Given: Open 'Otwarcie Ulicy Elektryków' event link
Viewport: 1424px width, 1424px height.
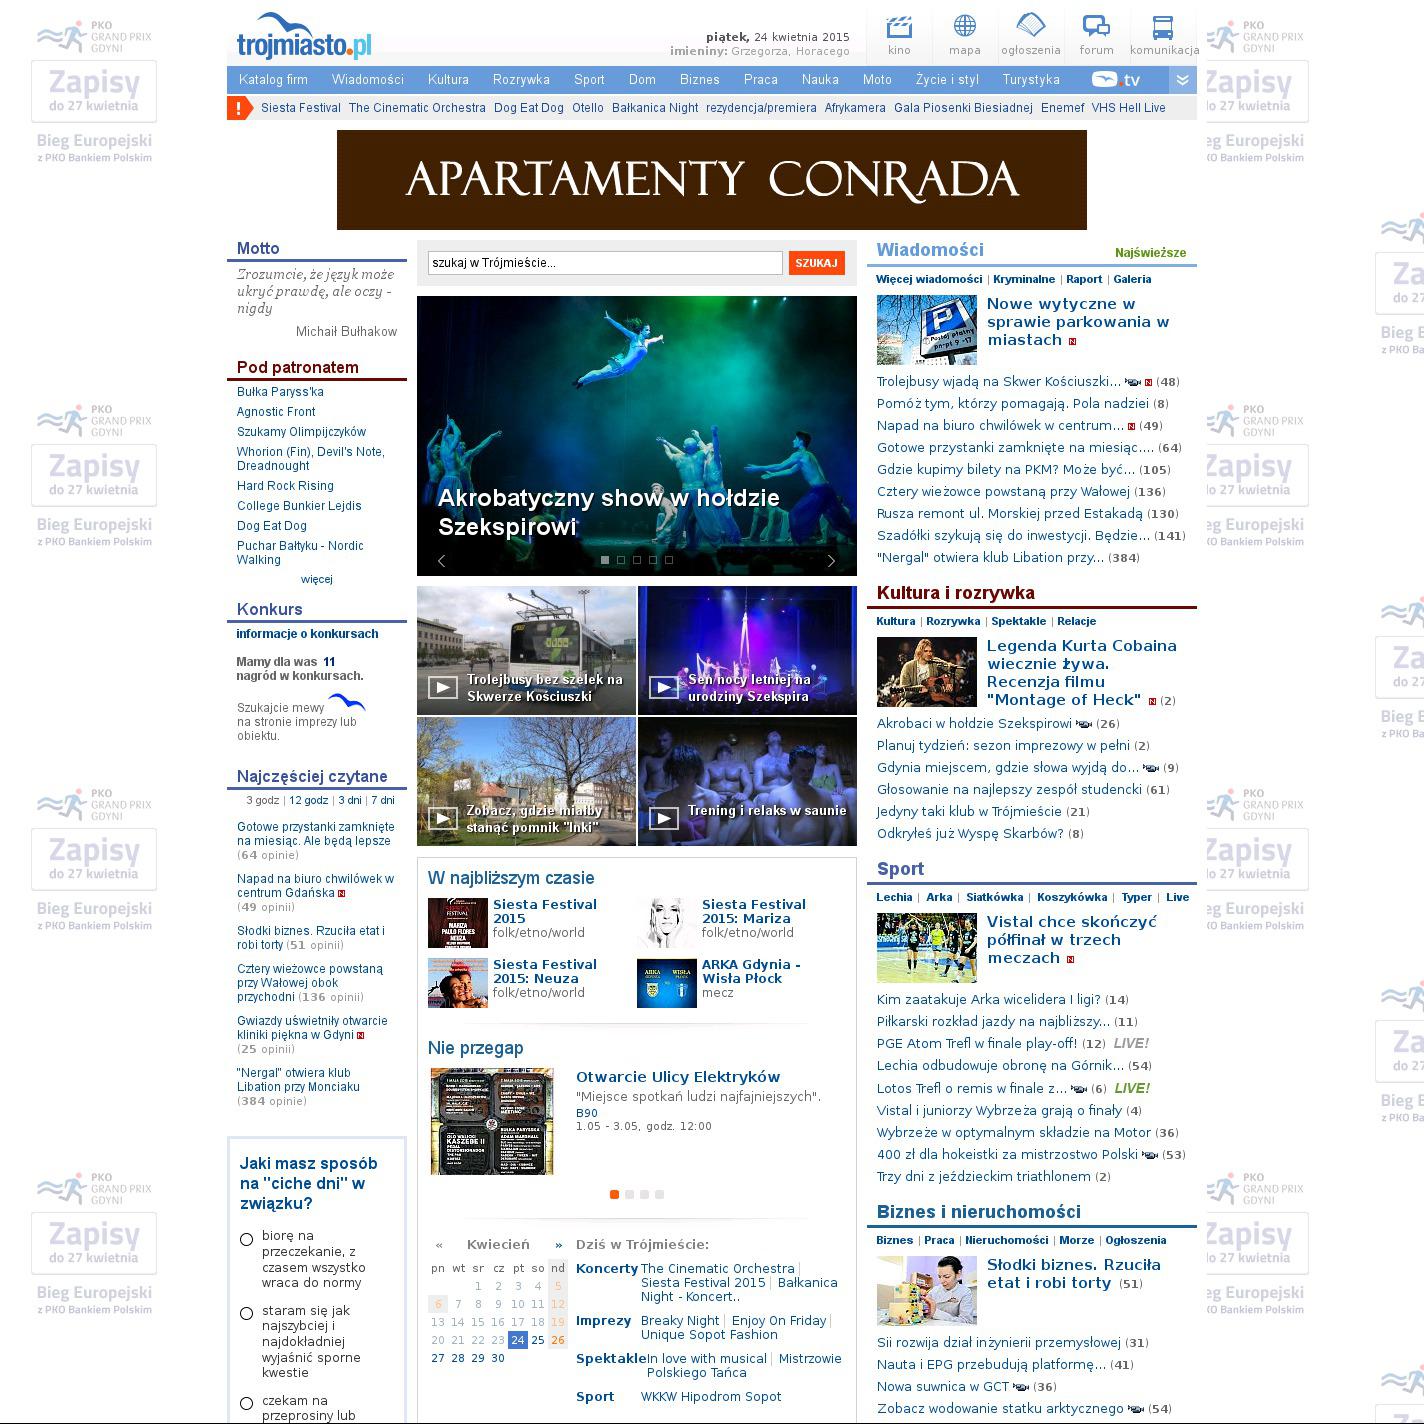Looking at the screenshot, I should pyautogui.click(x=678, y=1077).
